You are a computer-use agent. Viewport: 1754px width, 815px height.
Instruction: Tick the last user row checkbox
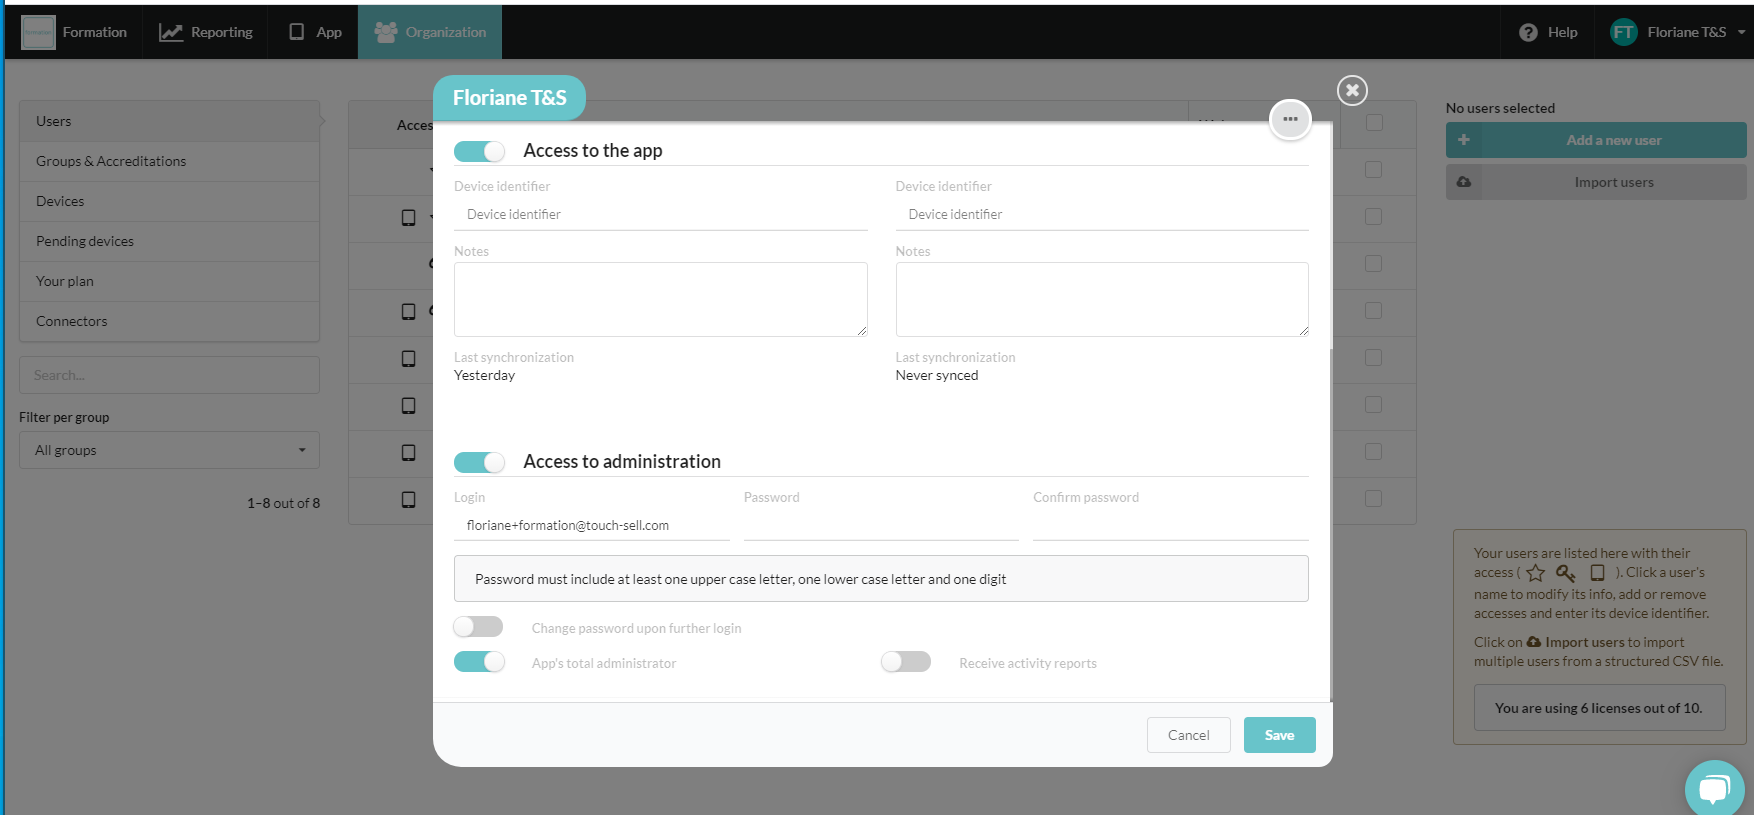pos(1374,498)
